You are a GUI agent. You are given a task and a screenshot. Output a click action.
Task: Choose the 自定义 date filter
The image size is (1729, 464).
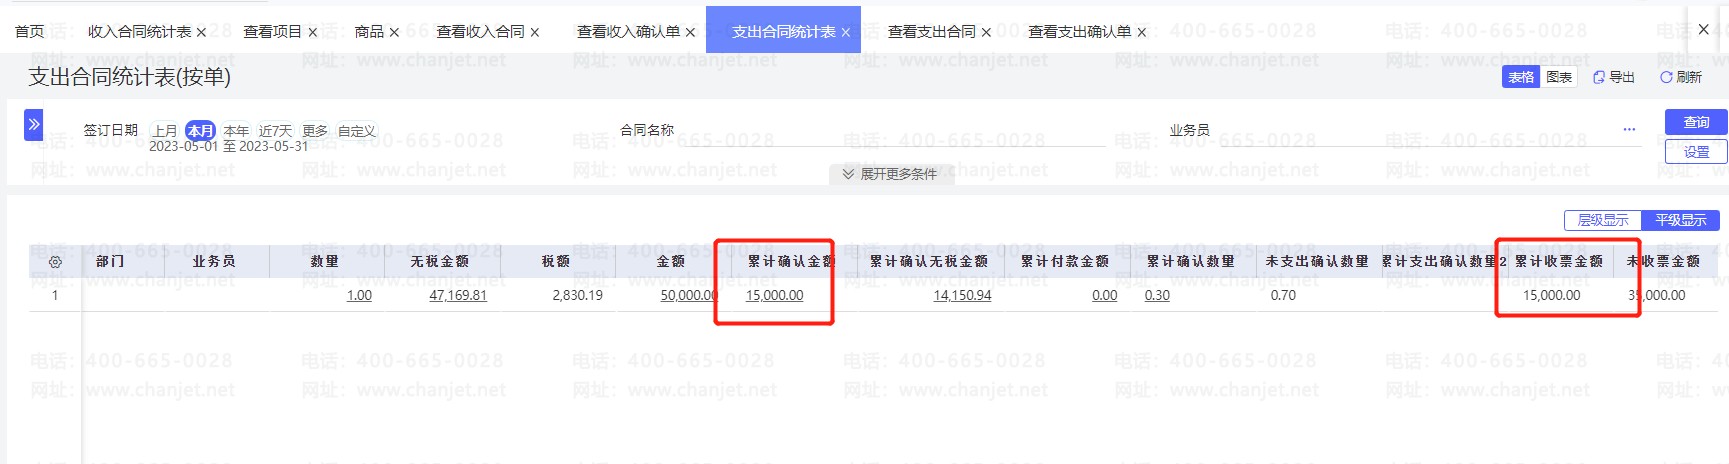[x=357, y=131]
